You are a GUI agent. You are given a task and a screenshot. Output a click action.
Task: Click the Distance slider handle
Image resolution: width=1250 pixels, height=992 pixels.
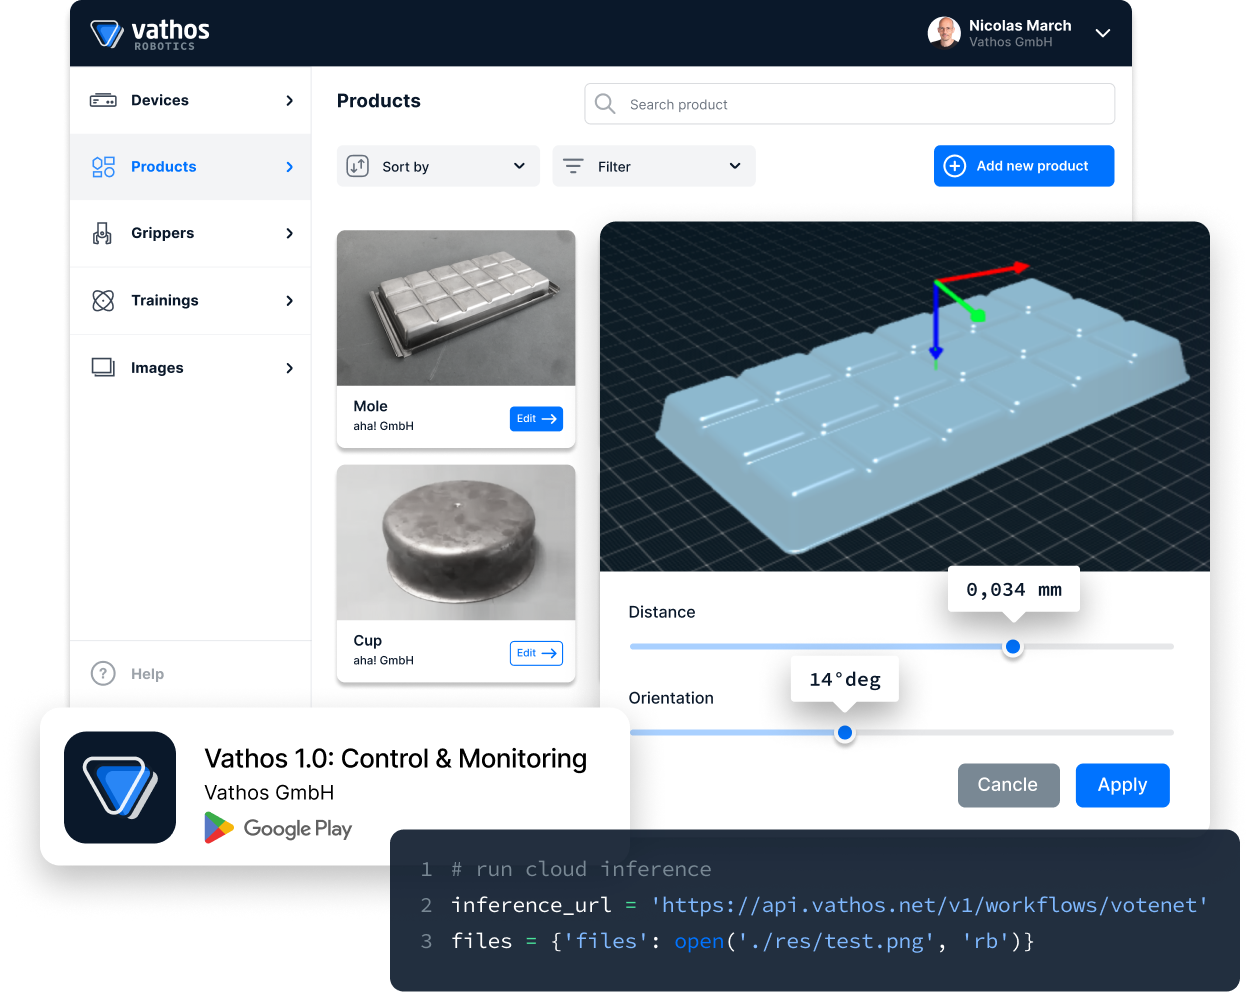pos(1013,647)
